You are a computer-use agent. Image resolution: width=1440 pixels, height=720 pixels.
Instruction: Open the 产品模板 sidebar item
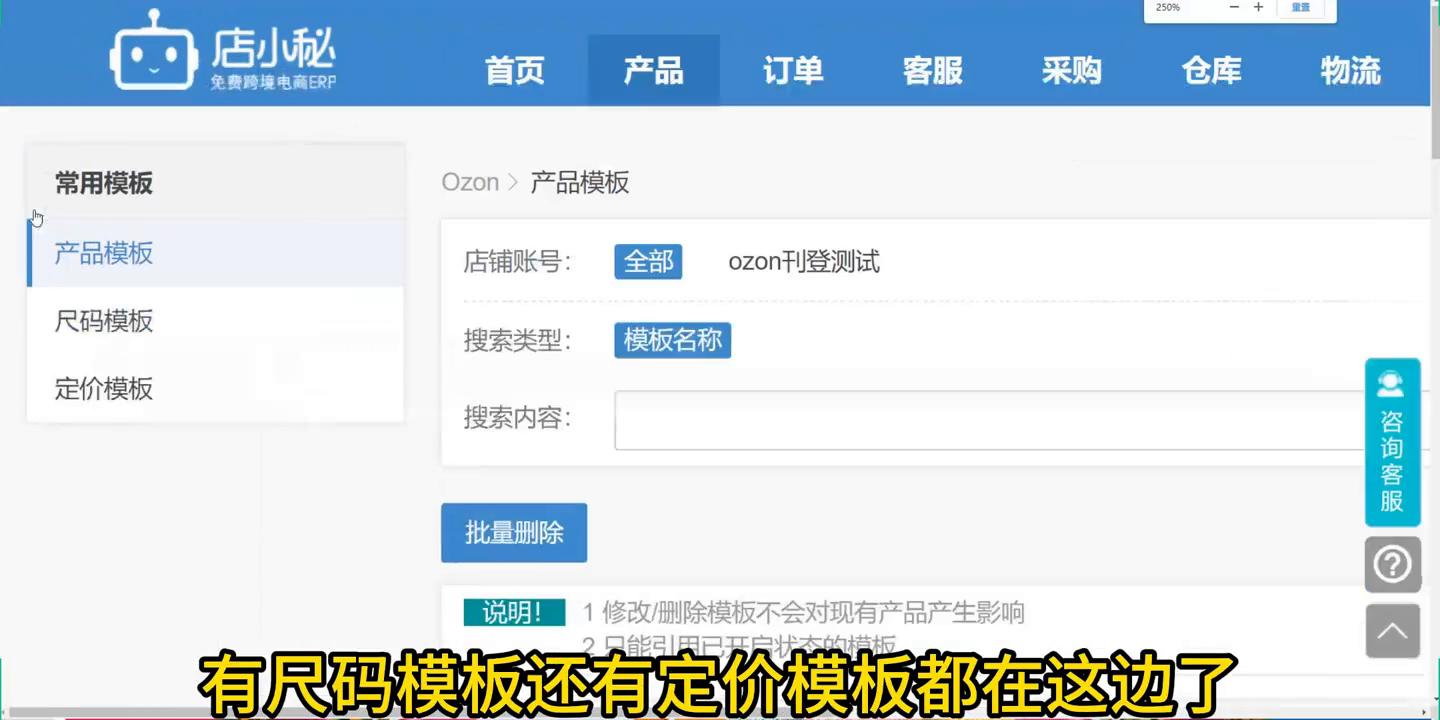[103, 253]
